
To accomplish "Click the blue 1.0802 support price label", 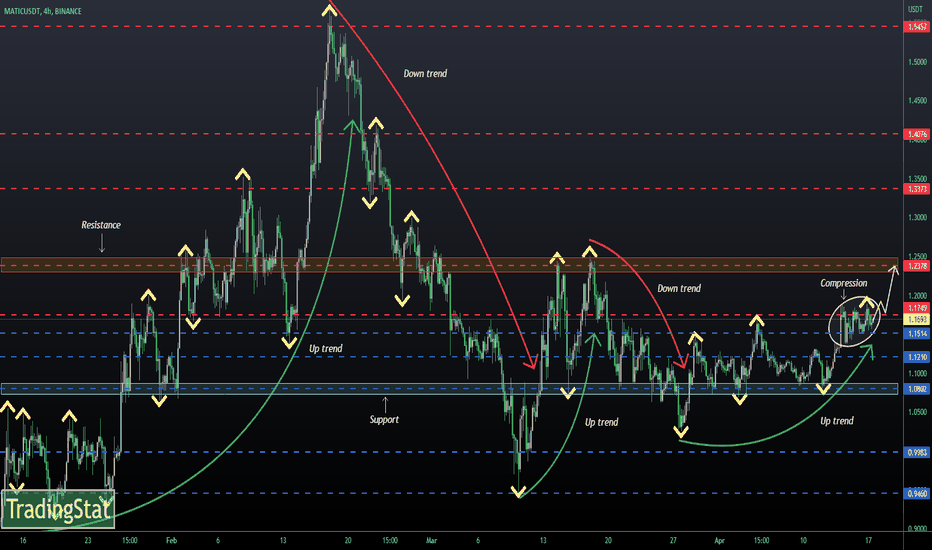I will pos(916,389).
